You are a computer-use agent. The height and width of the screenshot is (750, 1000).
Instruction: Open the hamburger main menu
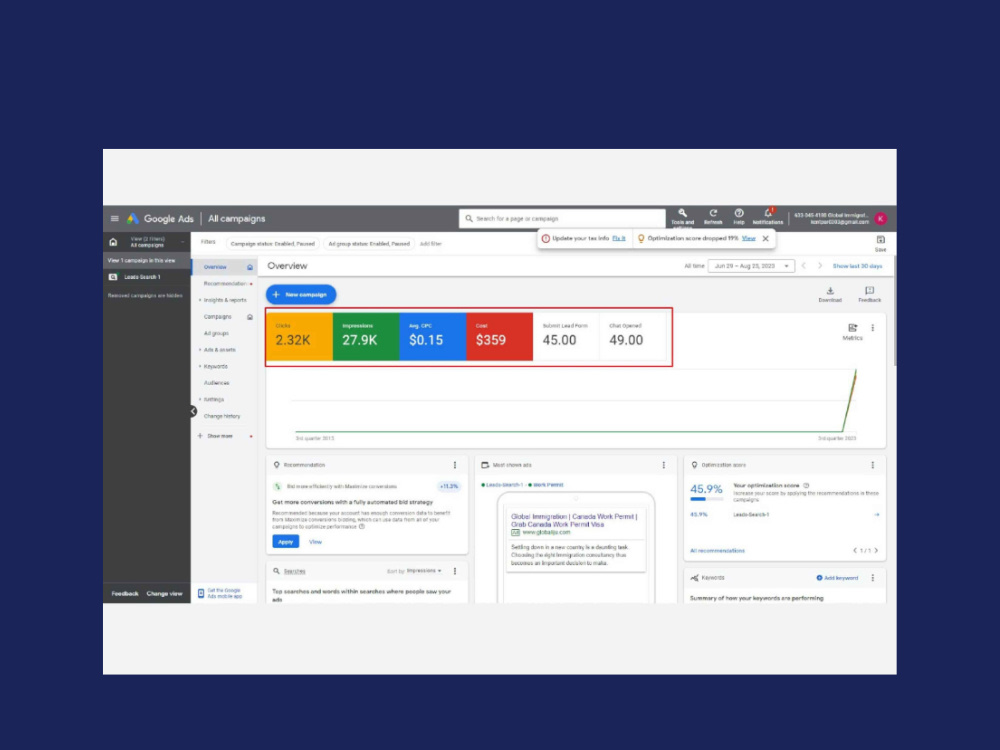[x=115, y=218]
